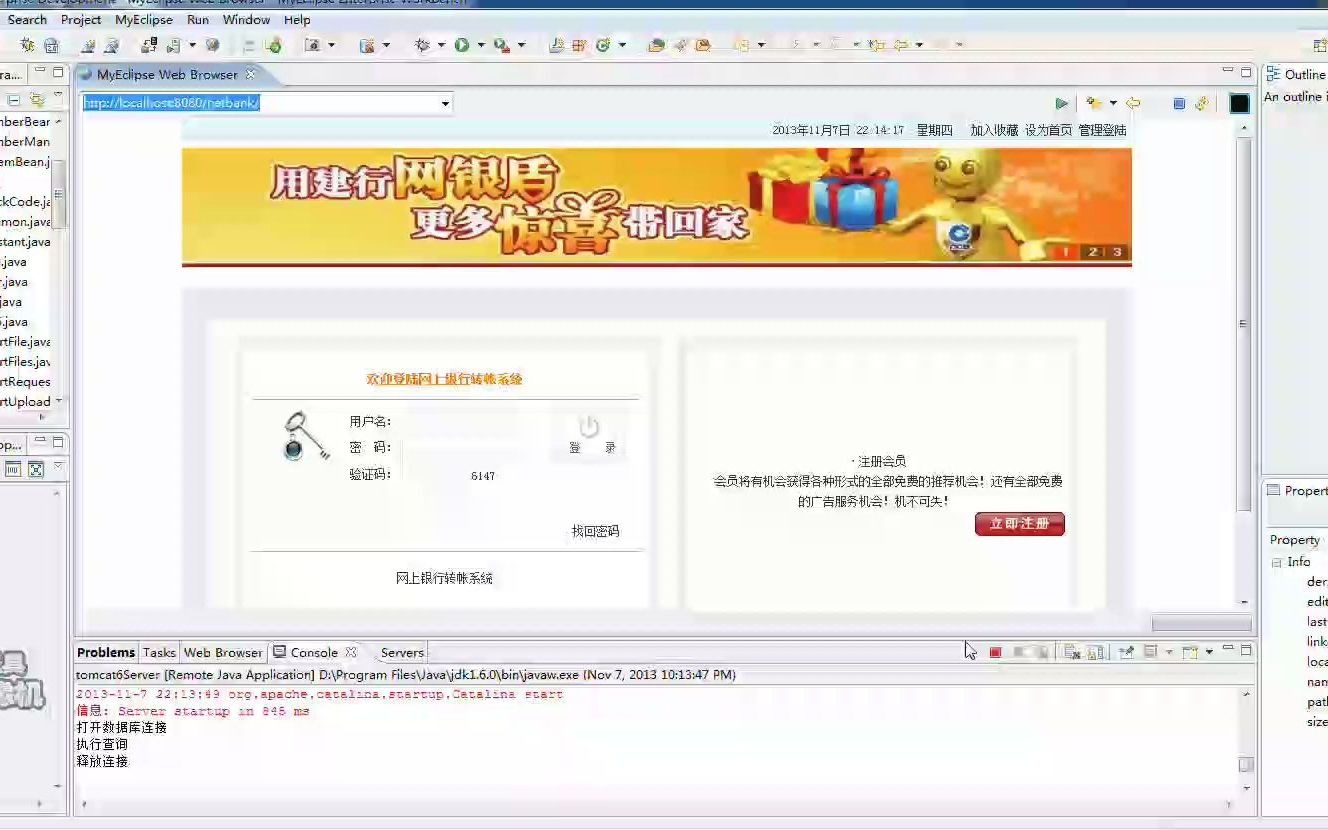Toggle Link with Editor in left panel
The height and width of the screenshot is (830, 1328).
pos(37,100)
